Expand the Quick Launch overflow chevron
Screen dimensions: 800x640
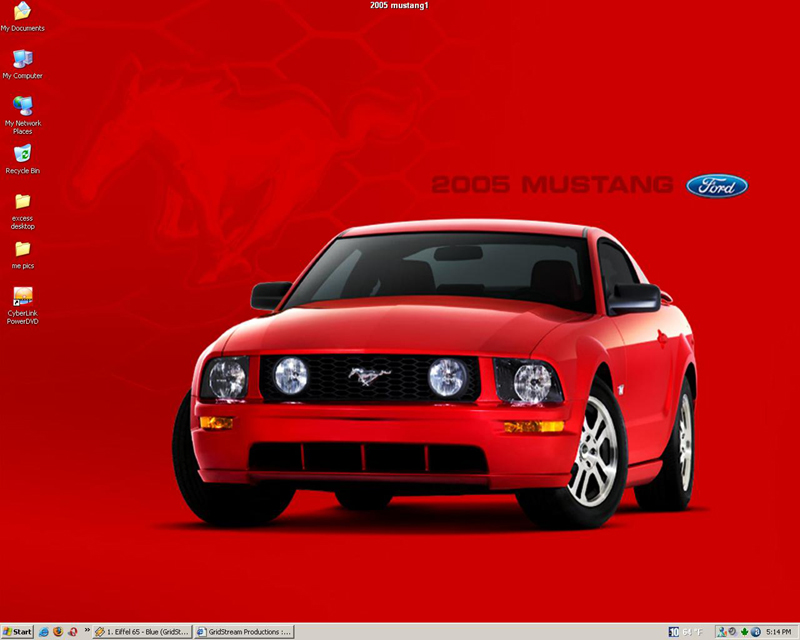(85, 632)
